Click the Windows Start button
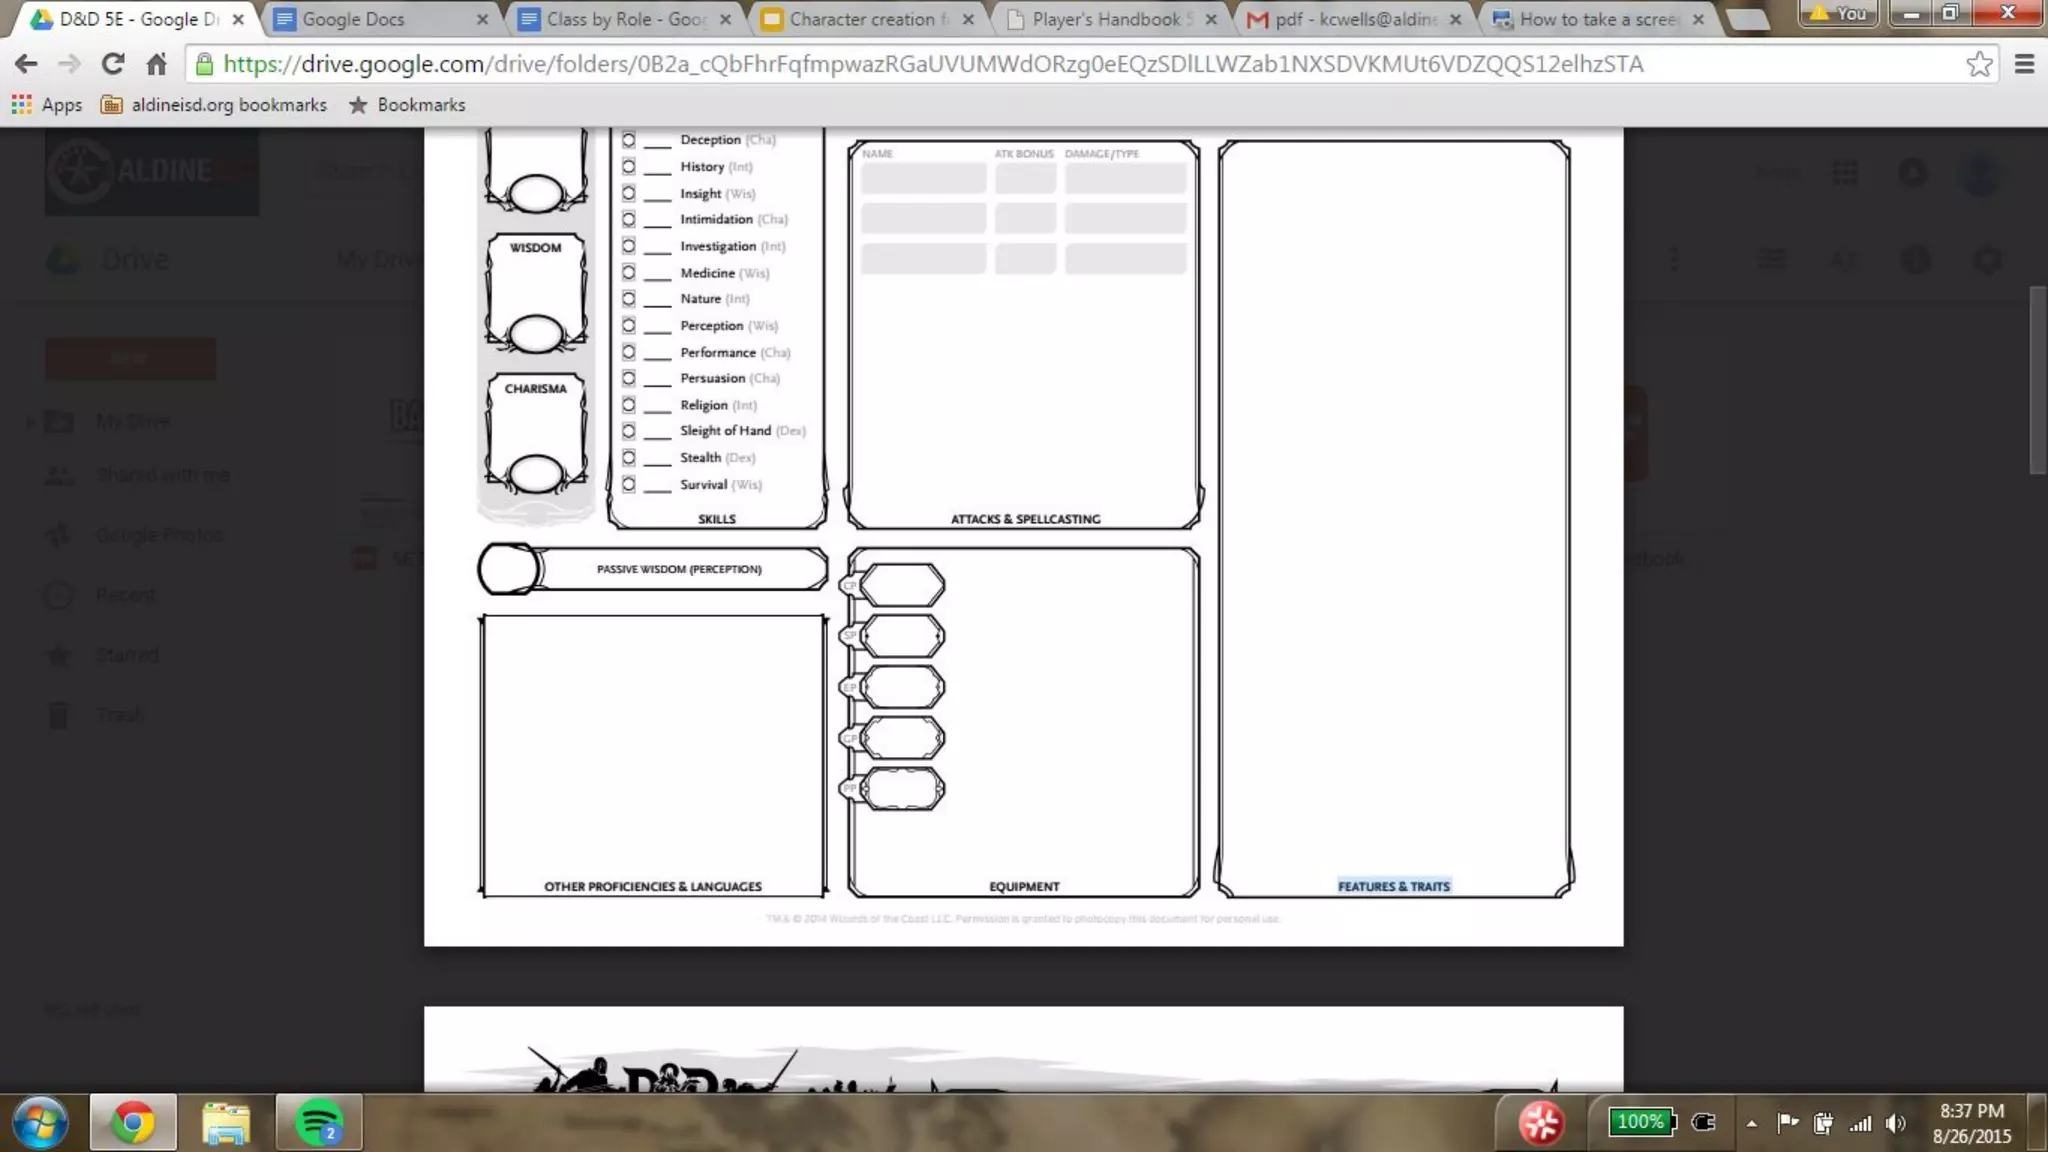This screenshot has width=2048, height=1152. click(x=40, y=1122)
